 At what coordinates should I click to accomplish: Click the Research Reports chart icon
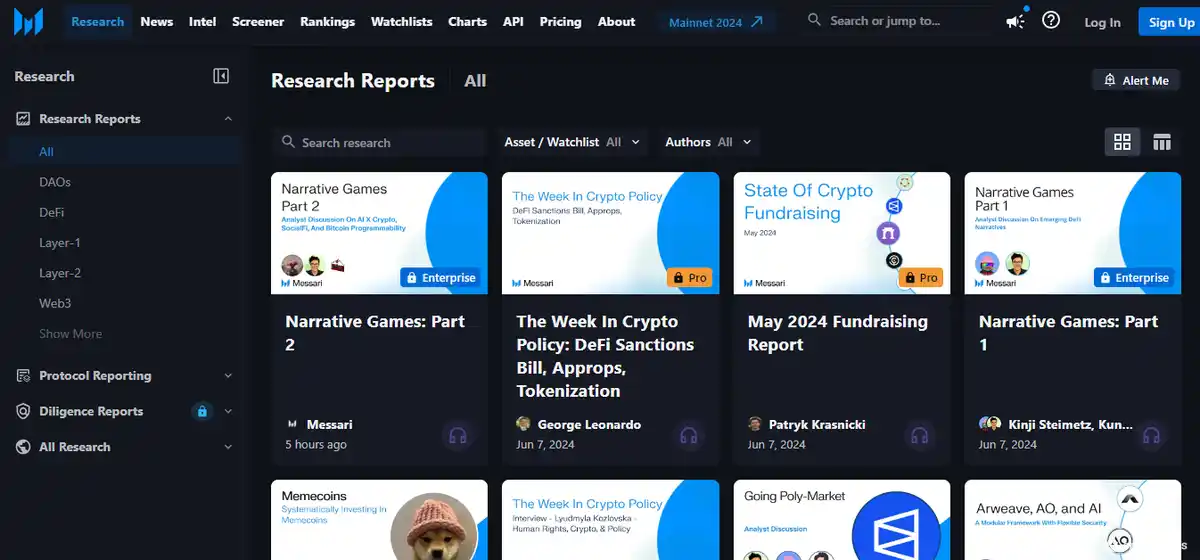click(x=23, y=119)
